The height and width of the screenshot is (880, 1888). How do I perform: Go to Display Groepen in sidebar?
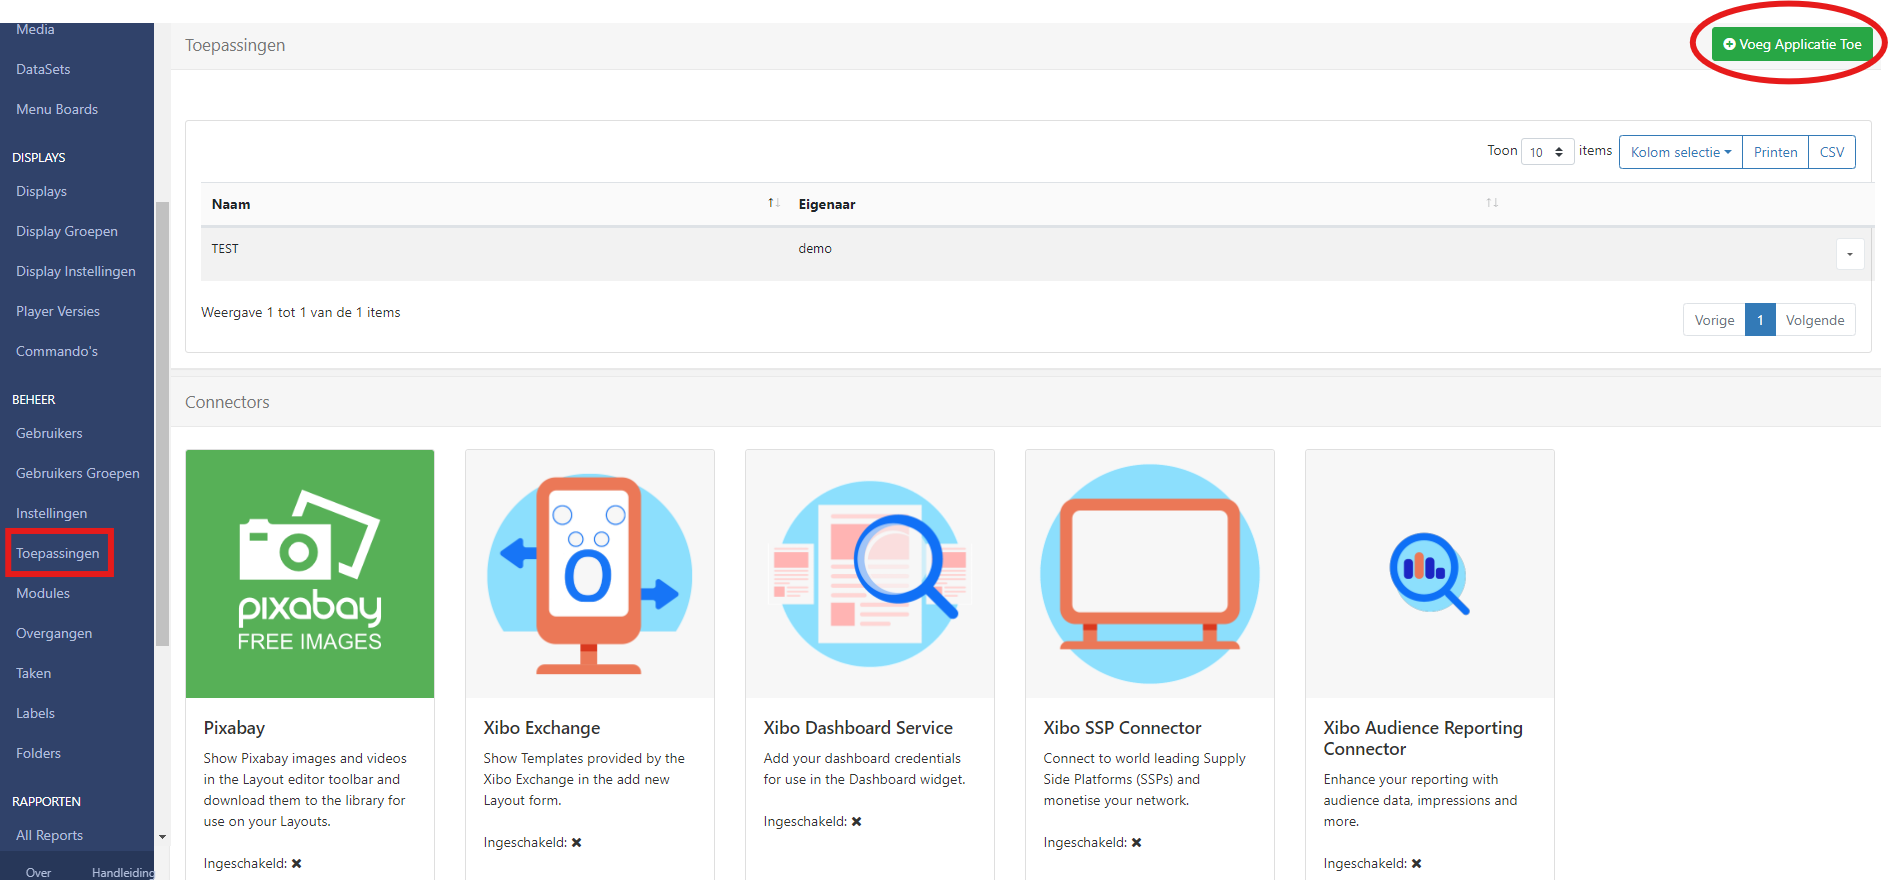click(x=67, y=231)
